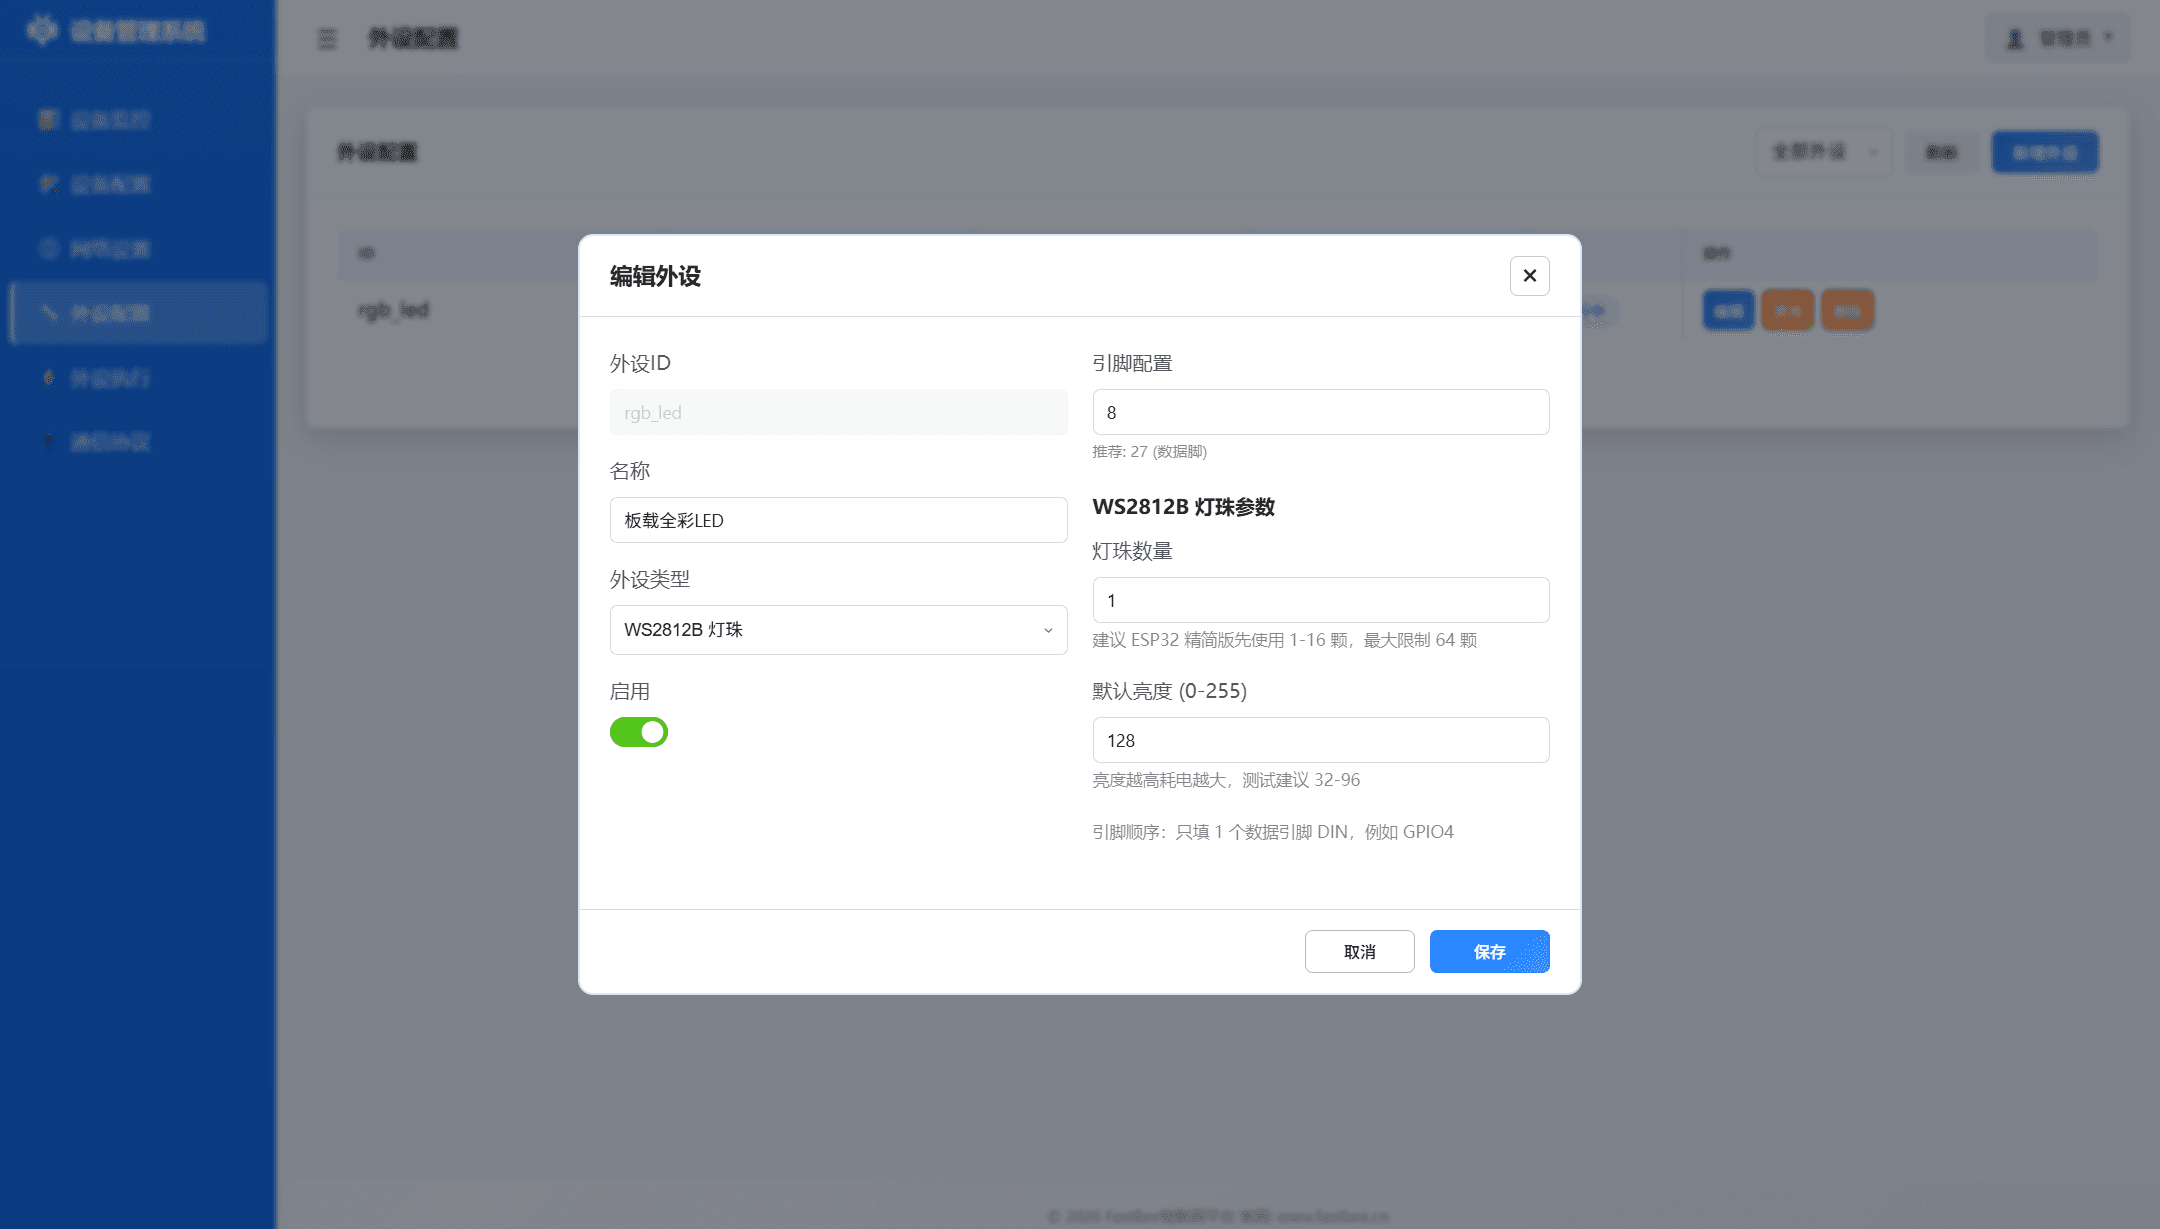Select the sixth sidebar menu item

click(138, 442)
